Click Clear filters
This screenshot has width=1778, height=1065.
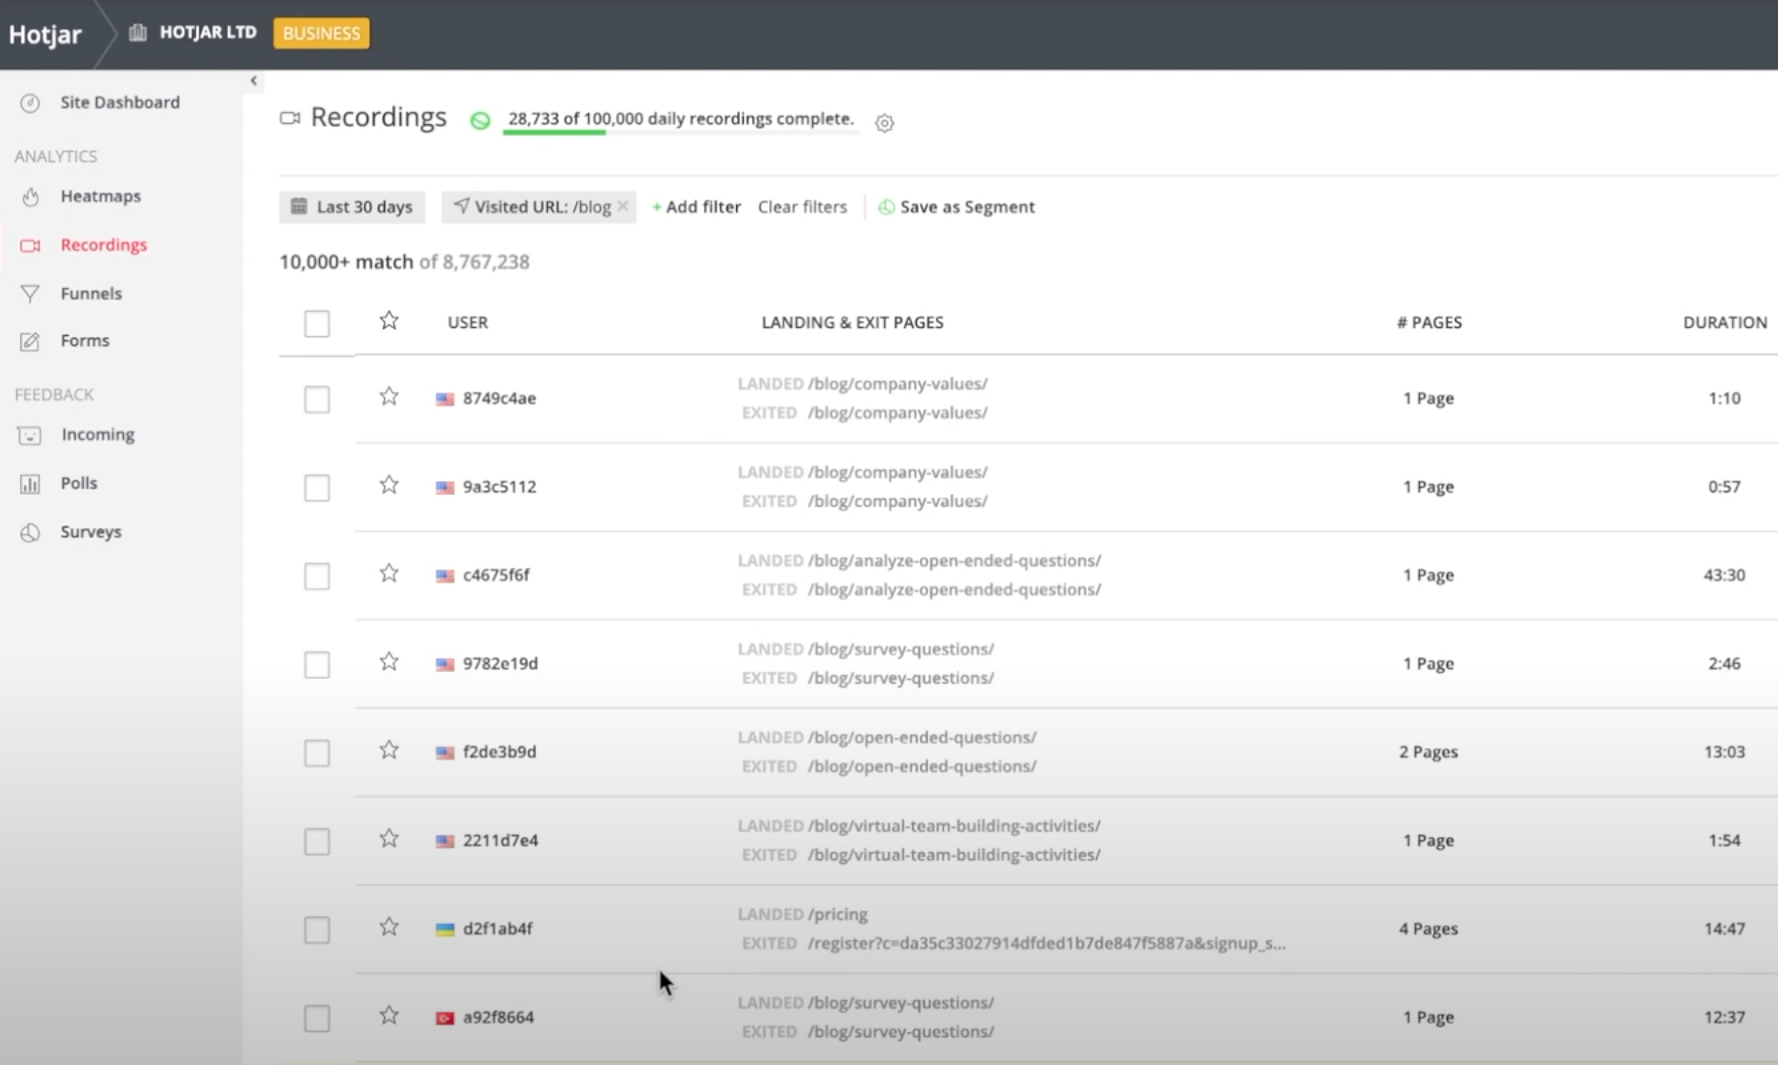click(802, 207)
